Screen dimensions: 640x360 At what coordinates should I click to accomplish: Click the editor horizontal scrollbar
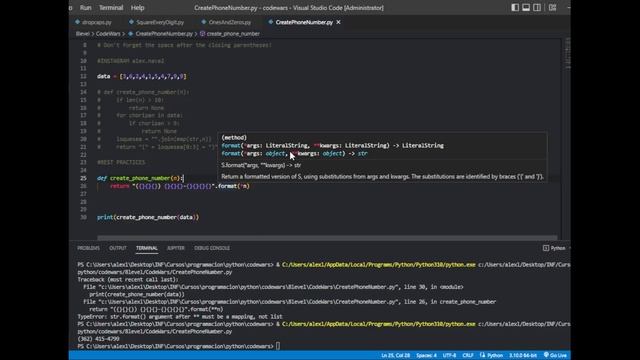(327, 238)
